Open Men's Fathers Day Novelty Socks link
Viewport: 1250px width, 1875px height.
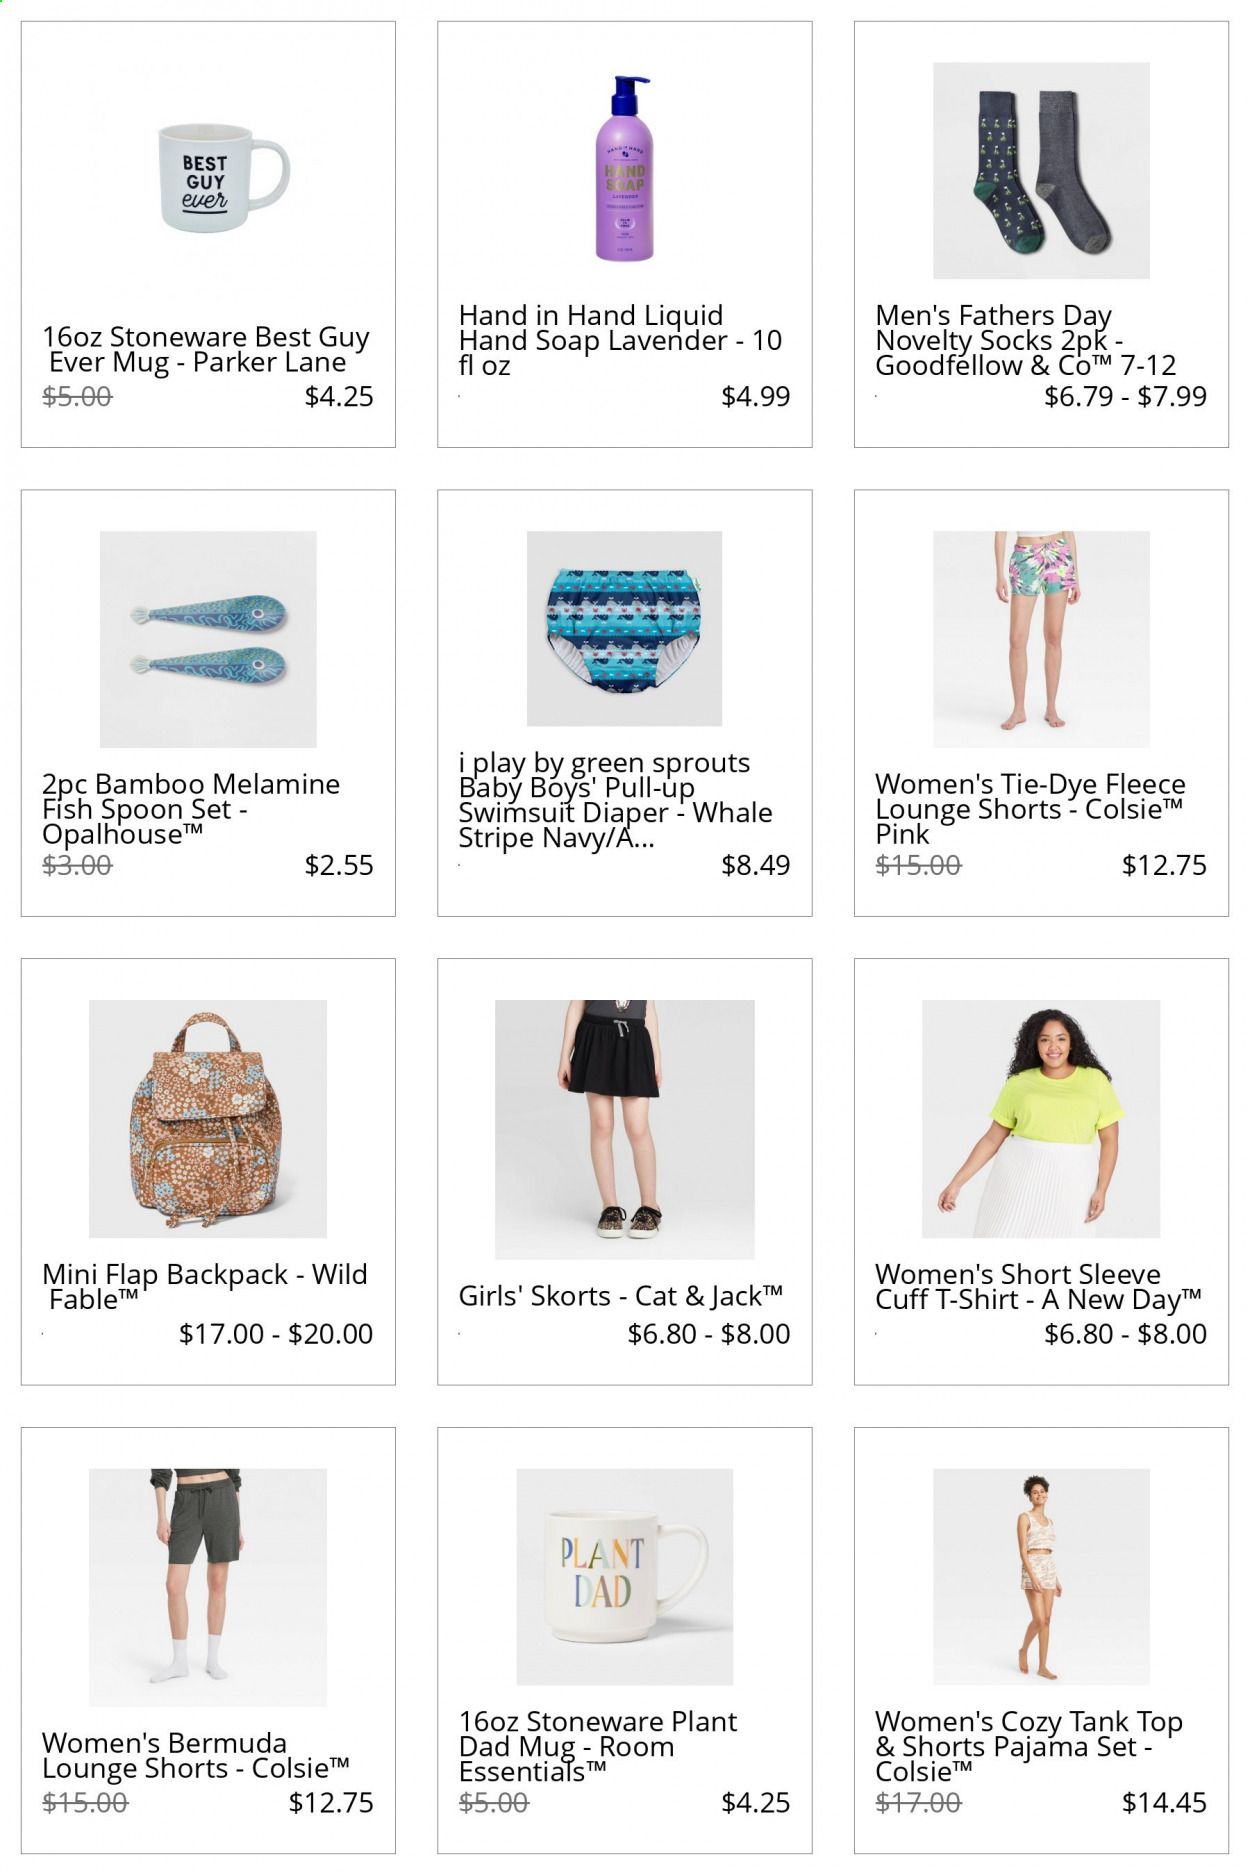pos(1025,340)
